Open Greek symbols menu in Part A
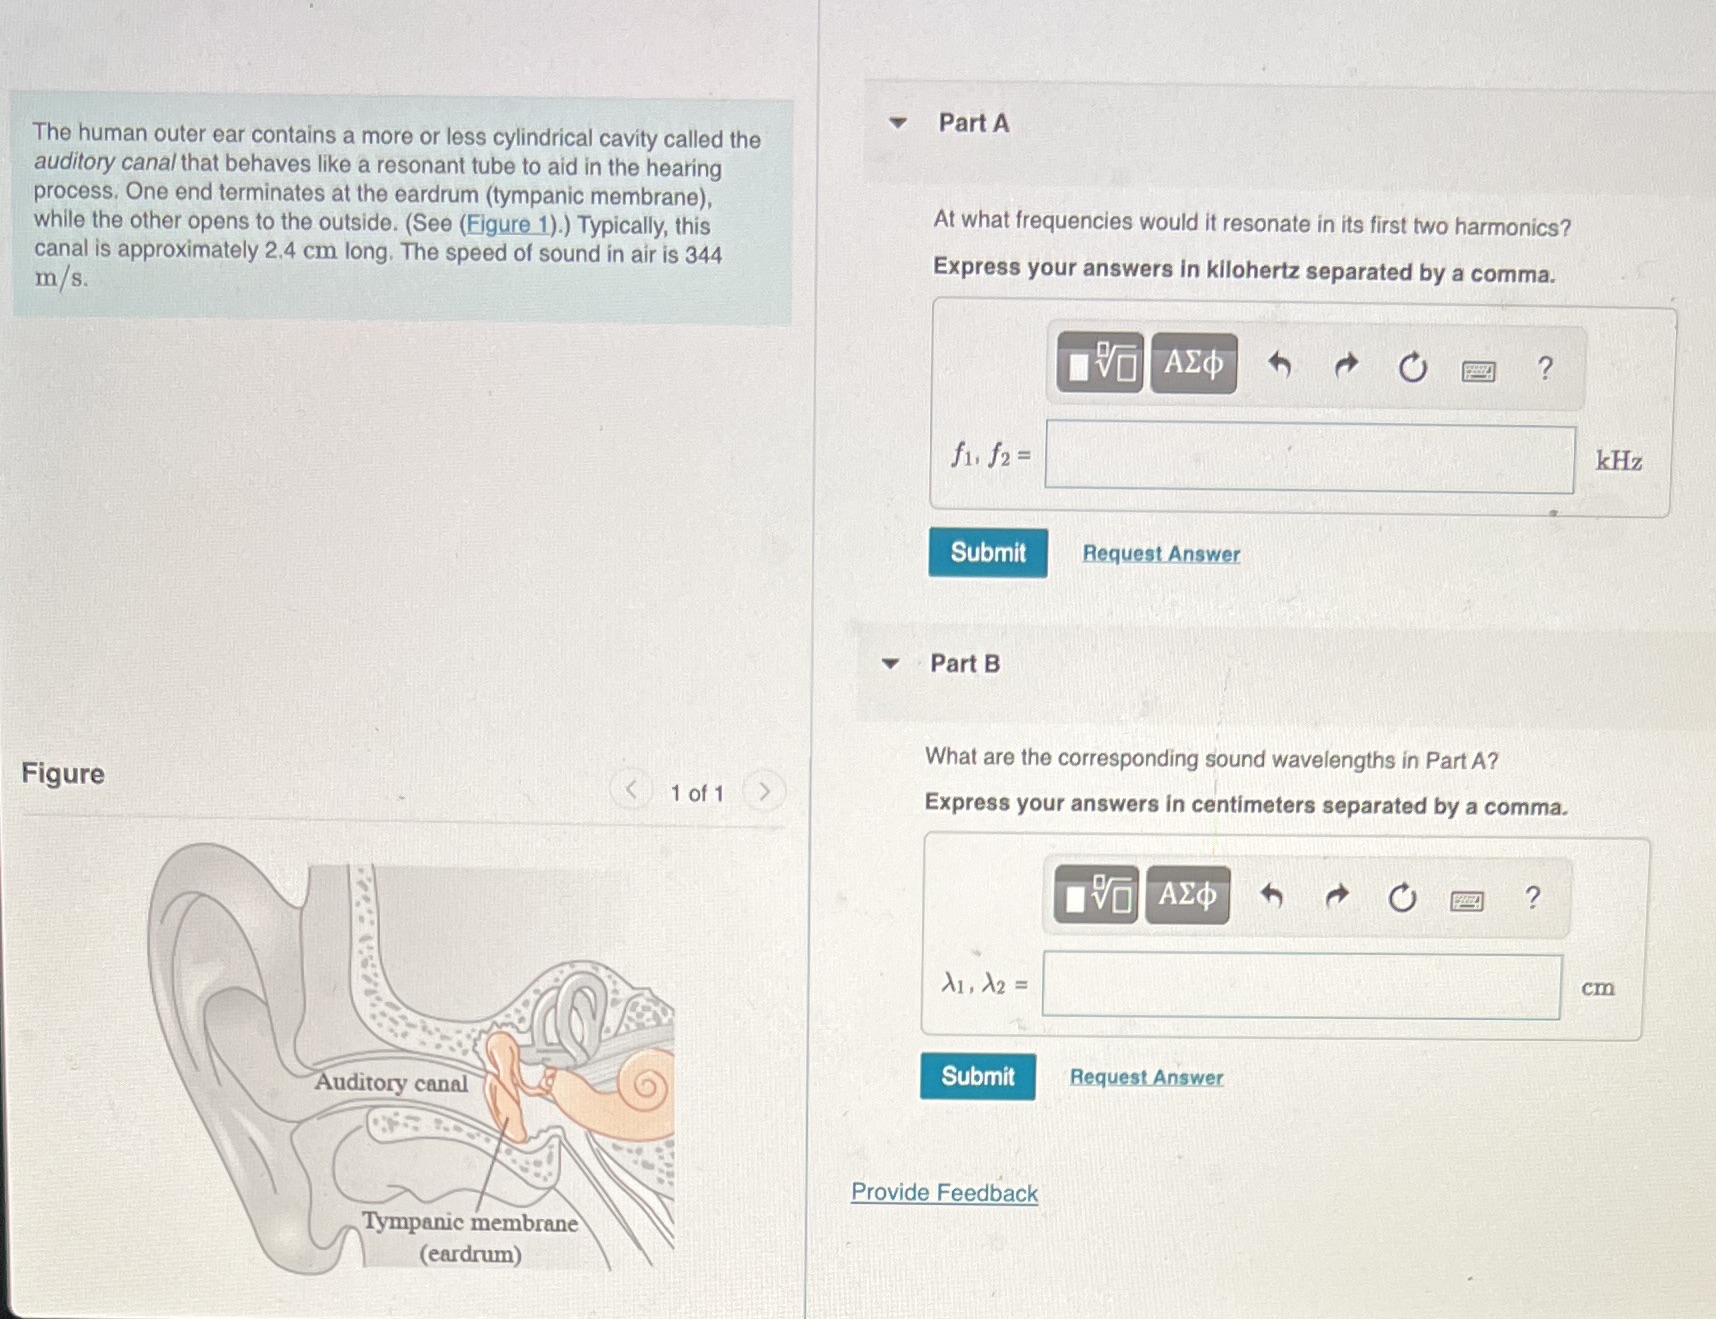 click(x=1194, y=363)
